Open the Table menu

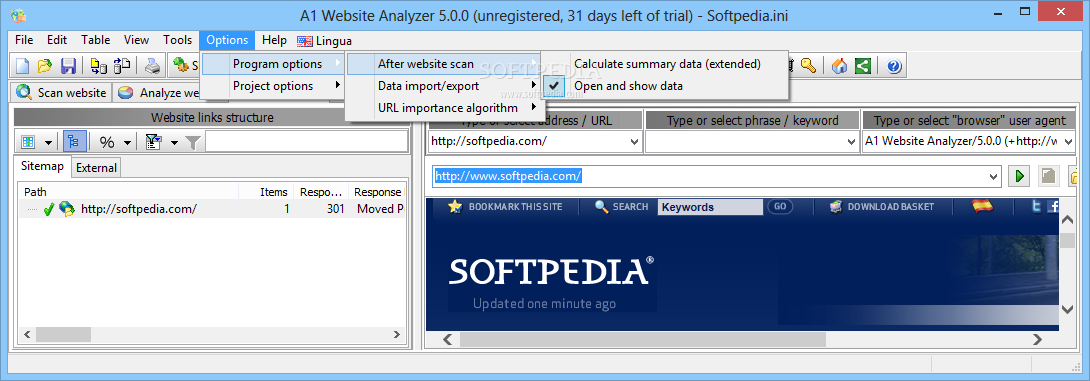coord(96,40)
